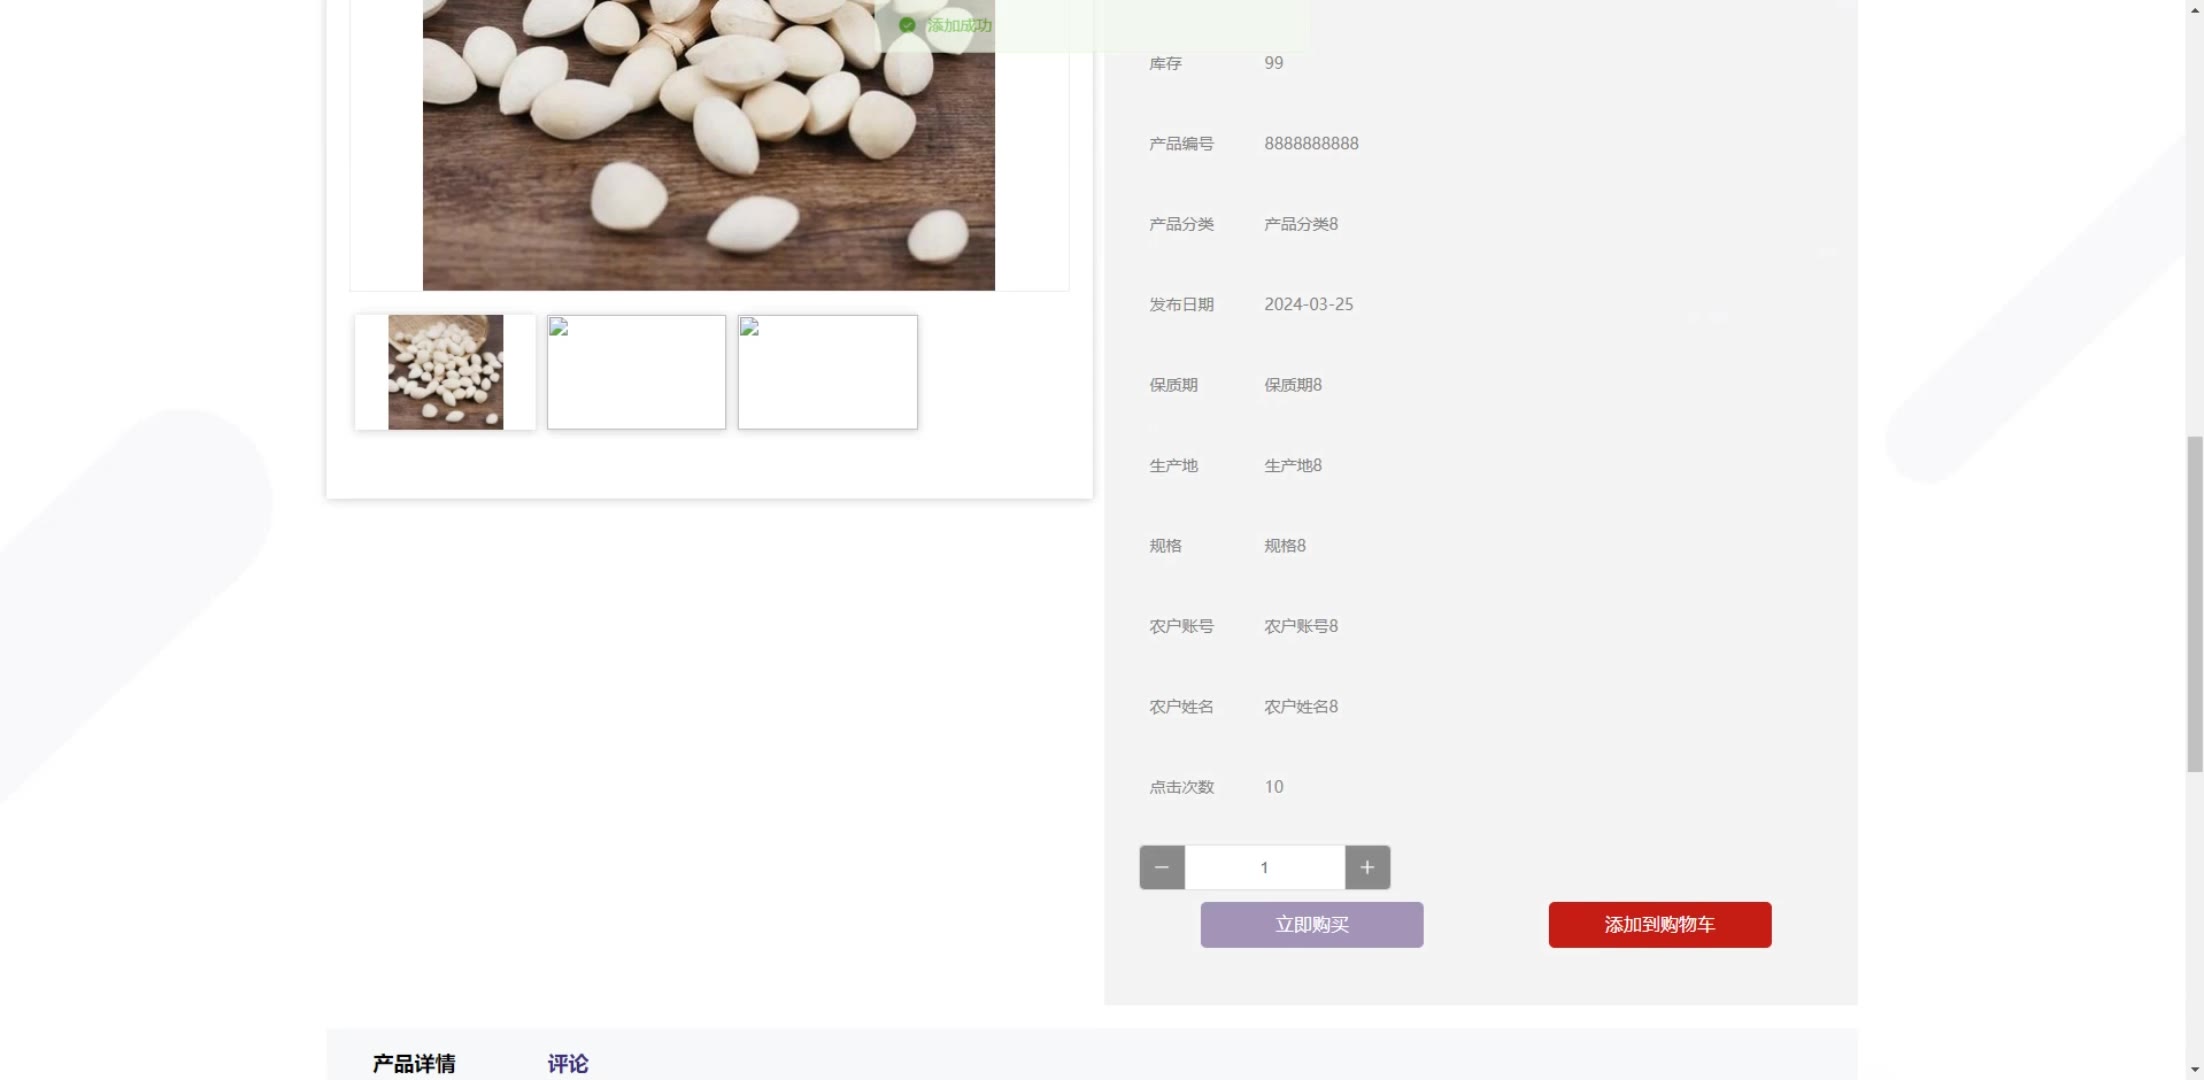
Task: Select the first ginkgo nuts thumbnail
Action: point(445,372)
